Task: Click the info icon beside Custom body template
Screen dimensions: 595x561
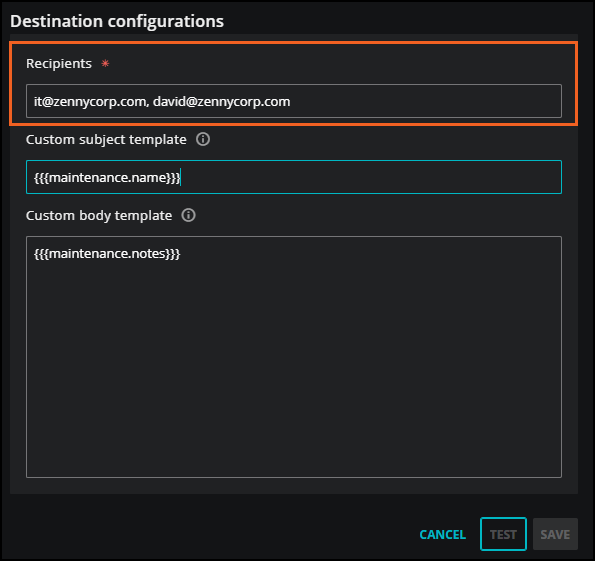Action: point(188,215)
